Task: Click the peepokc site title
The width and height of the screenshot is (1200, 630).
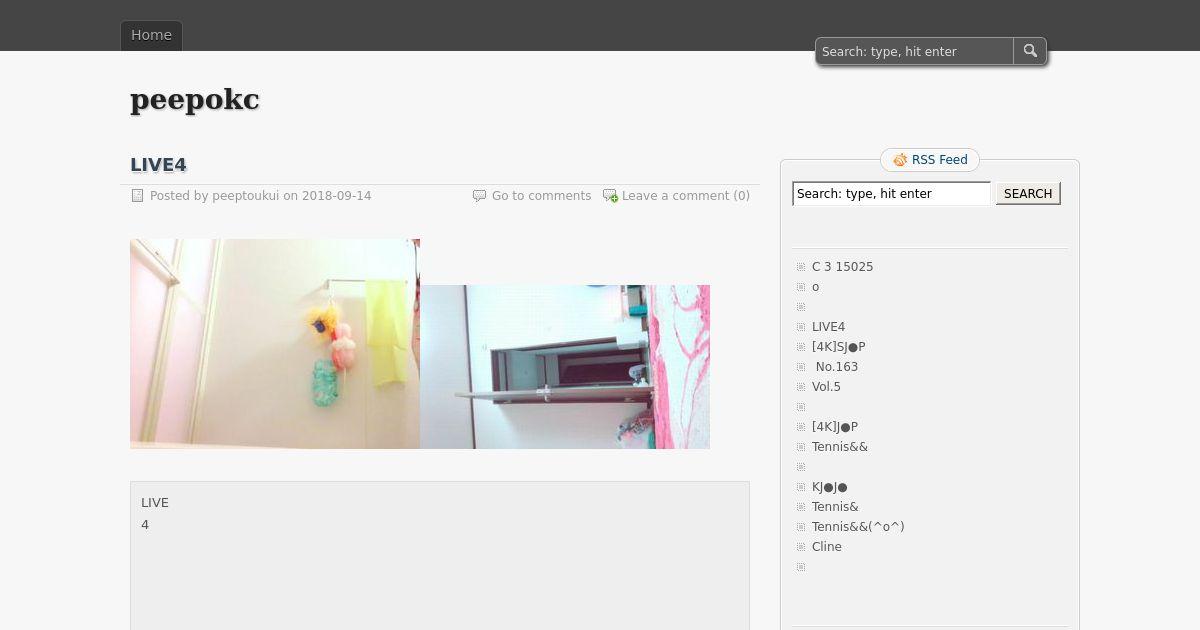Action: pos(195,99)
